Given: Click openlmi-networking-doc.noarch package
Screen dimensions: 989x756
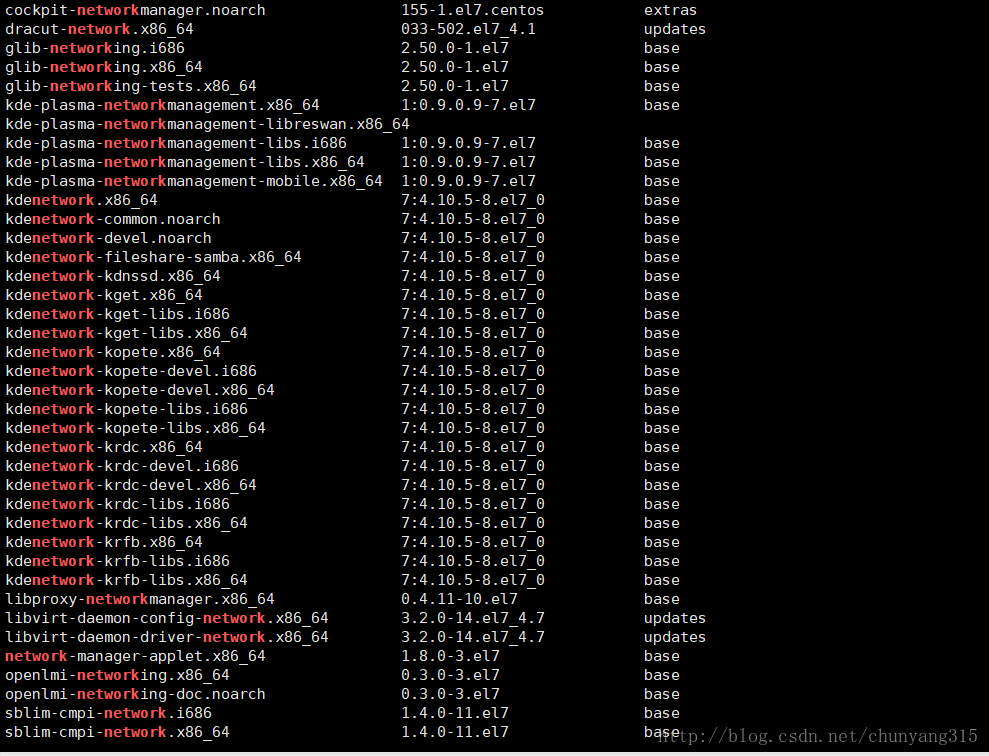Looking at the screenshot, I should pos(135,694).
